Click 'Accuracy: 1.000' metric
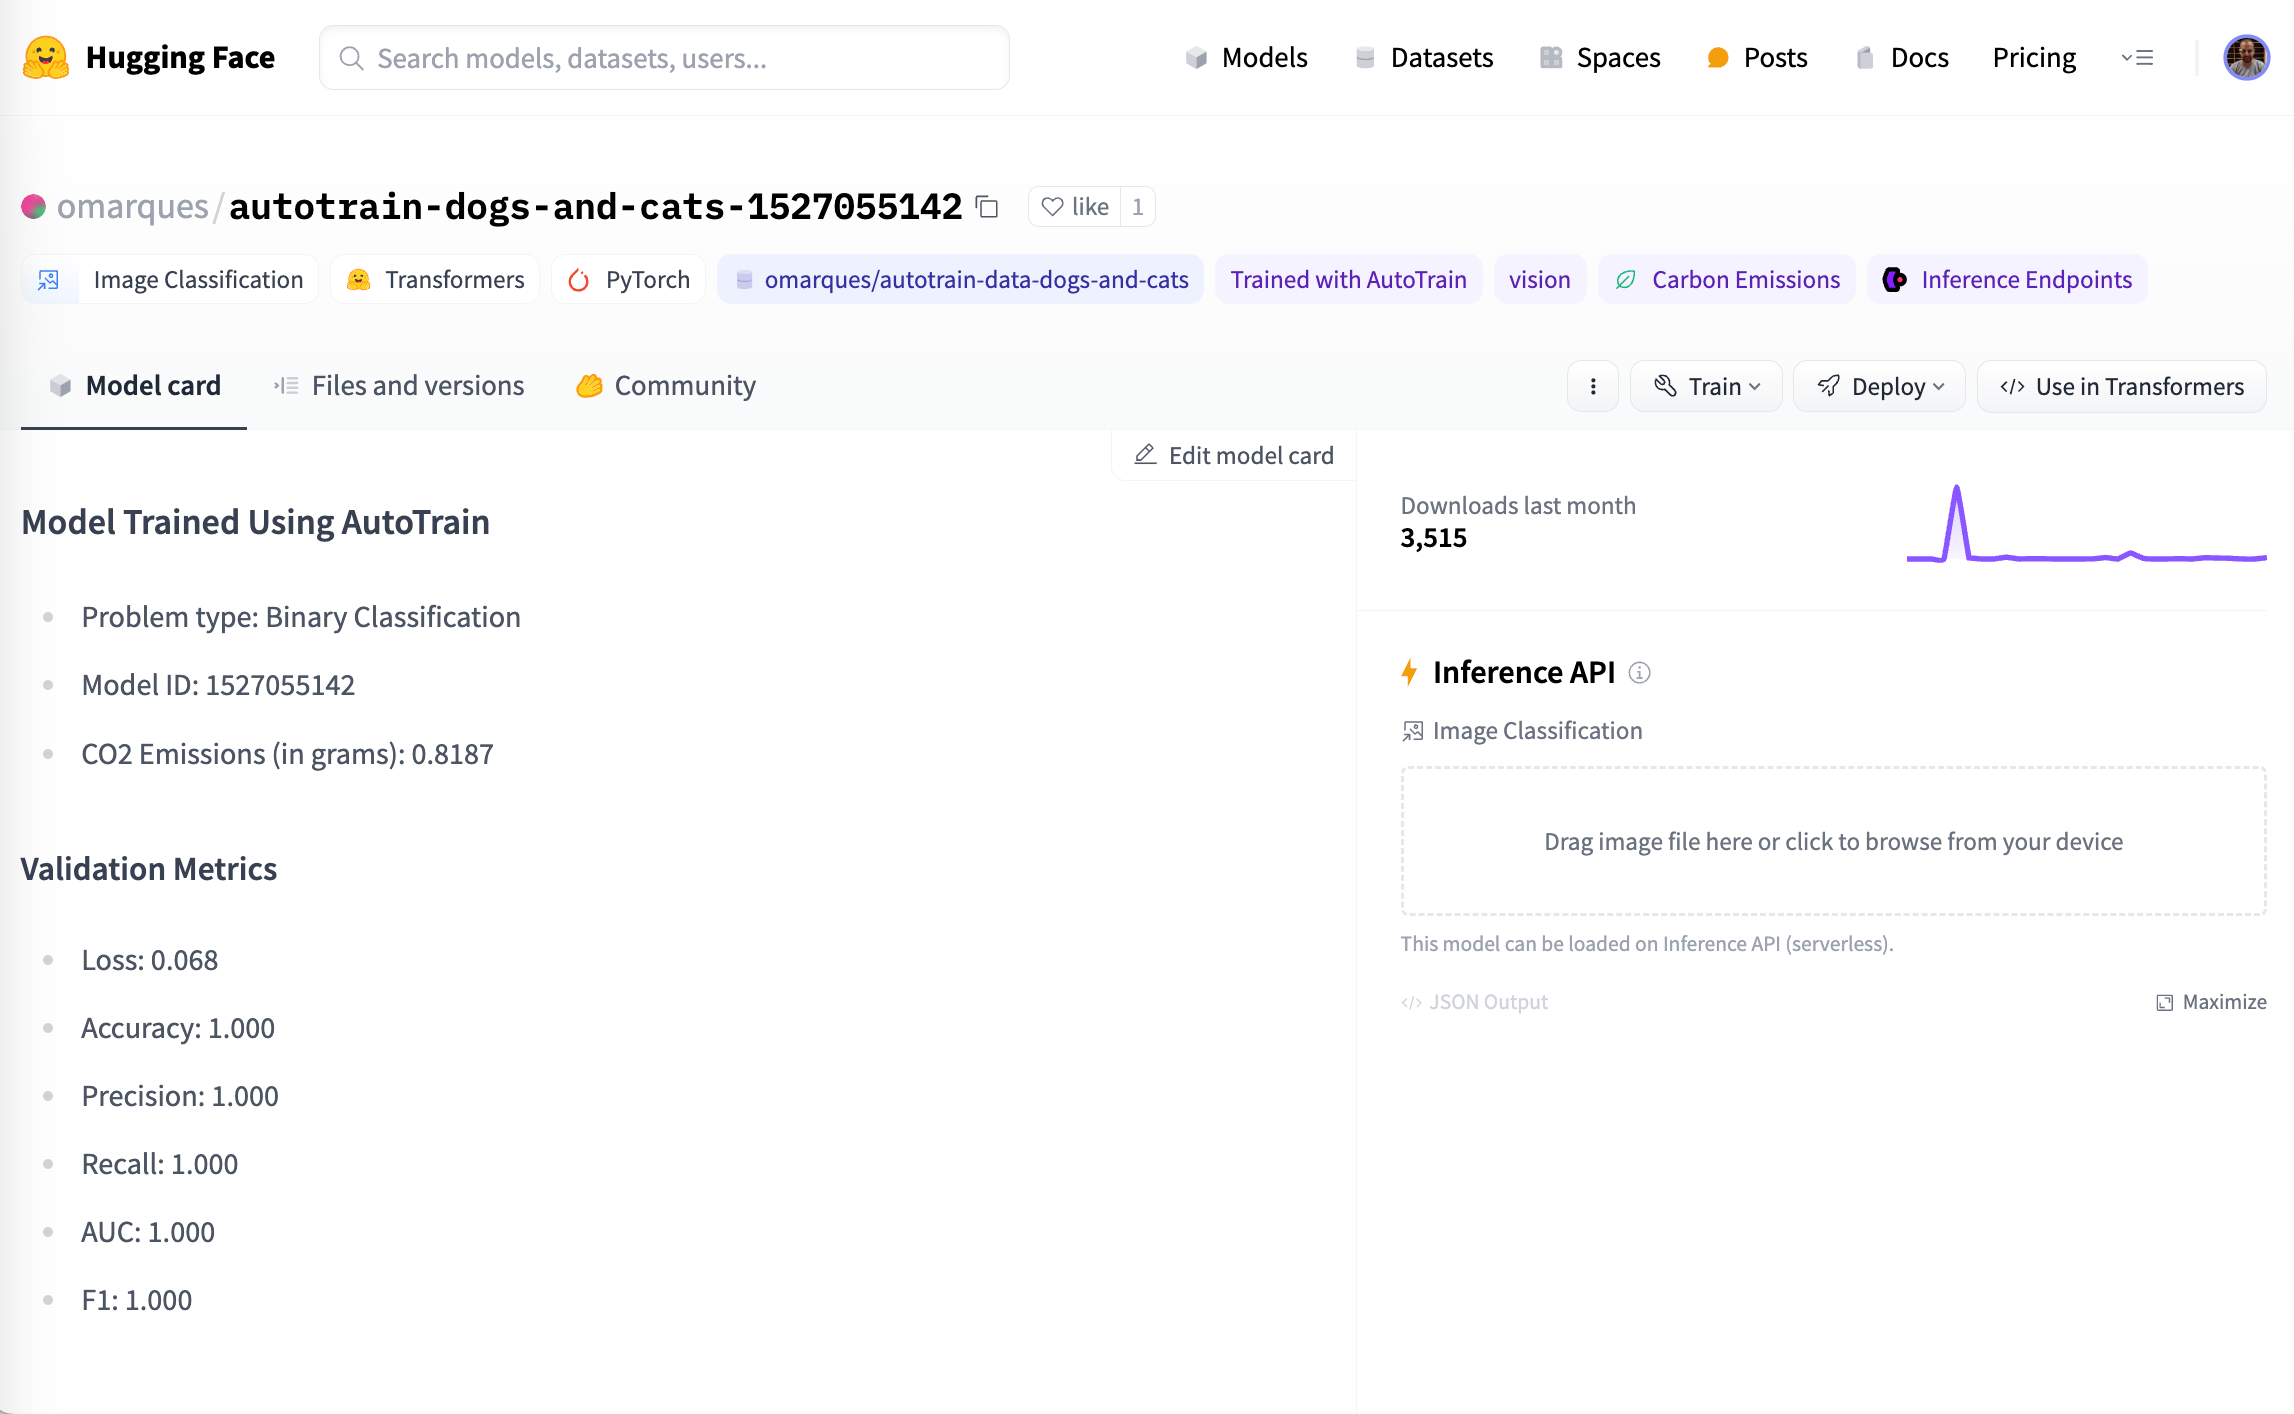 (178, 1028)
